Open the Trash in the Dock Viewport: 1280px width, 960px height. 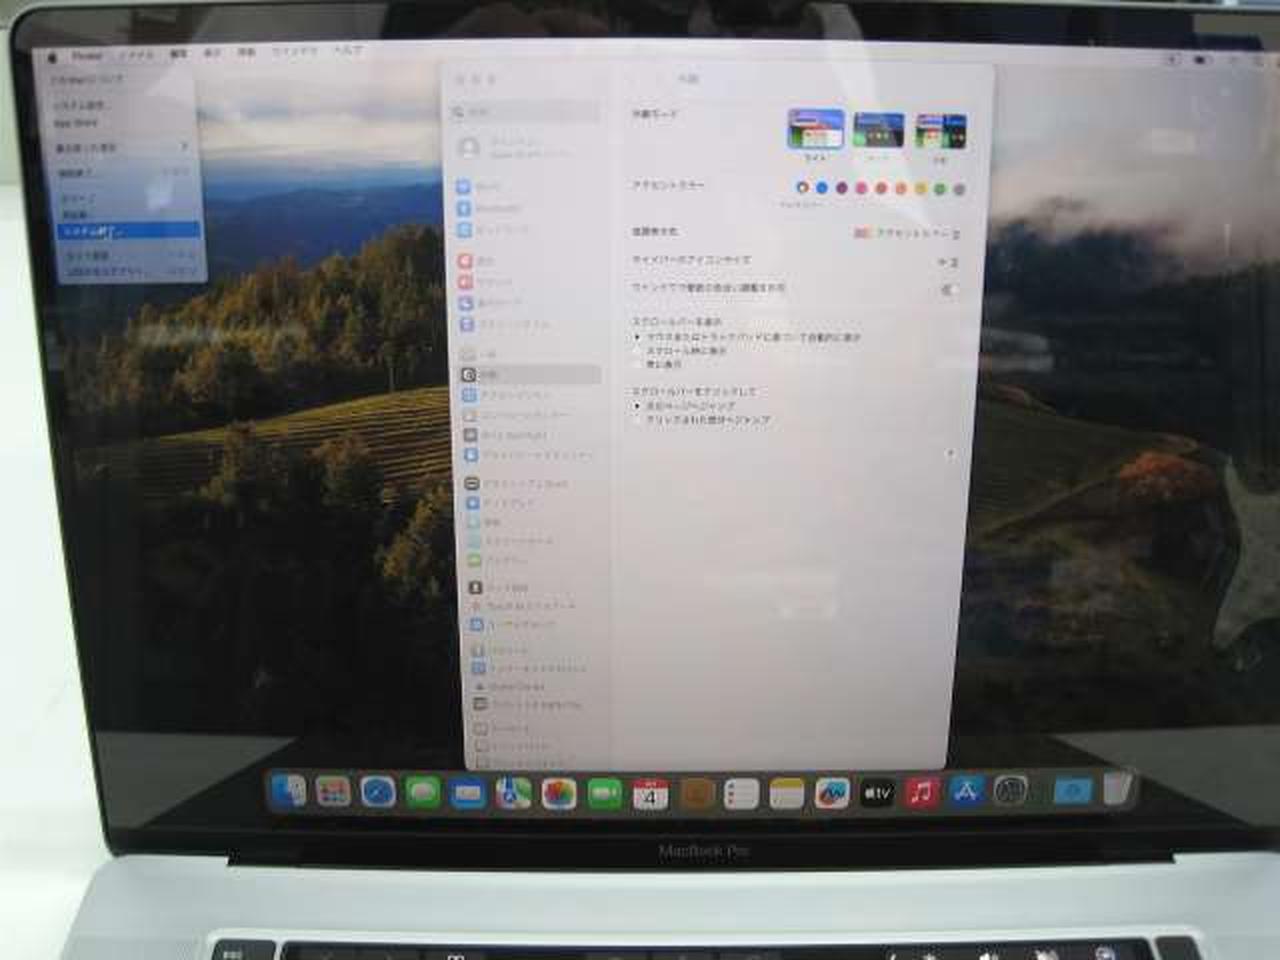click(x=1117, y=789)
